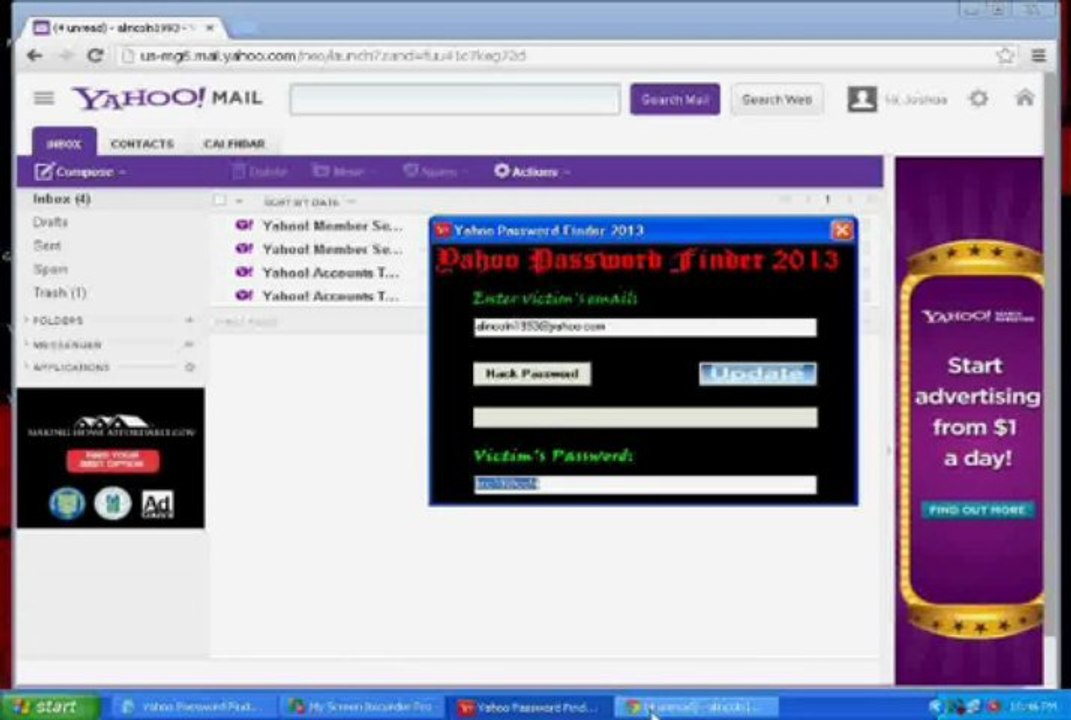
Task: Close the unread mail browser tab
Action: (x=210, y=27)
